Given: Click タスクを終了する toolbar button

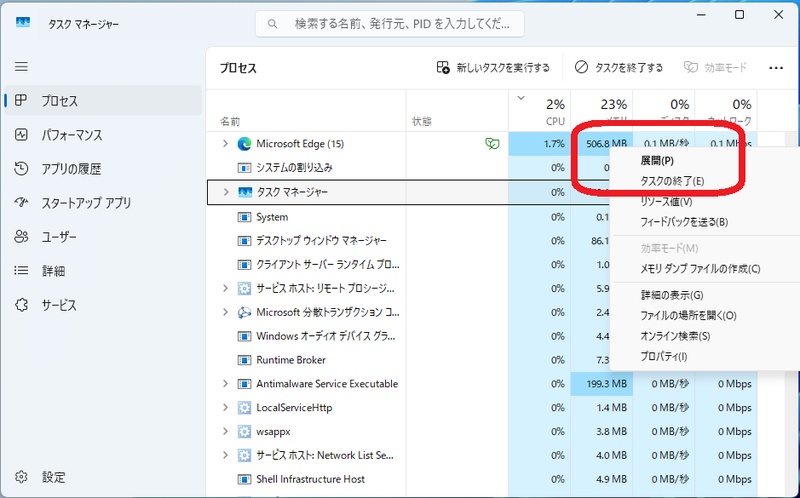Looking at the screenshot, I should pos(619,68).
